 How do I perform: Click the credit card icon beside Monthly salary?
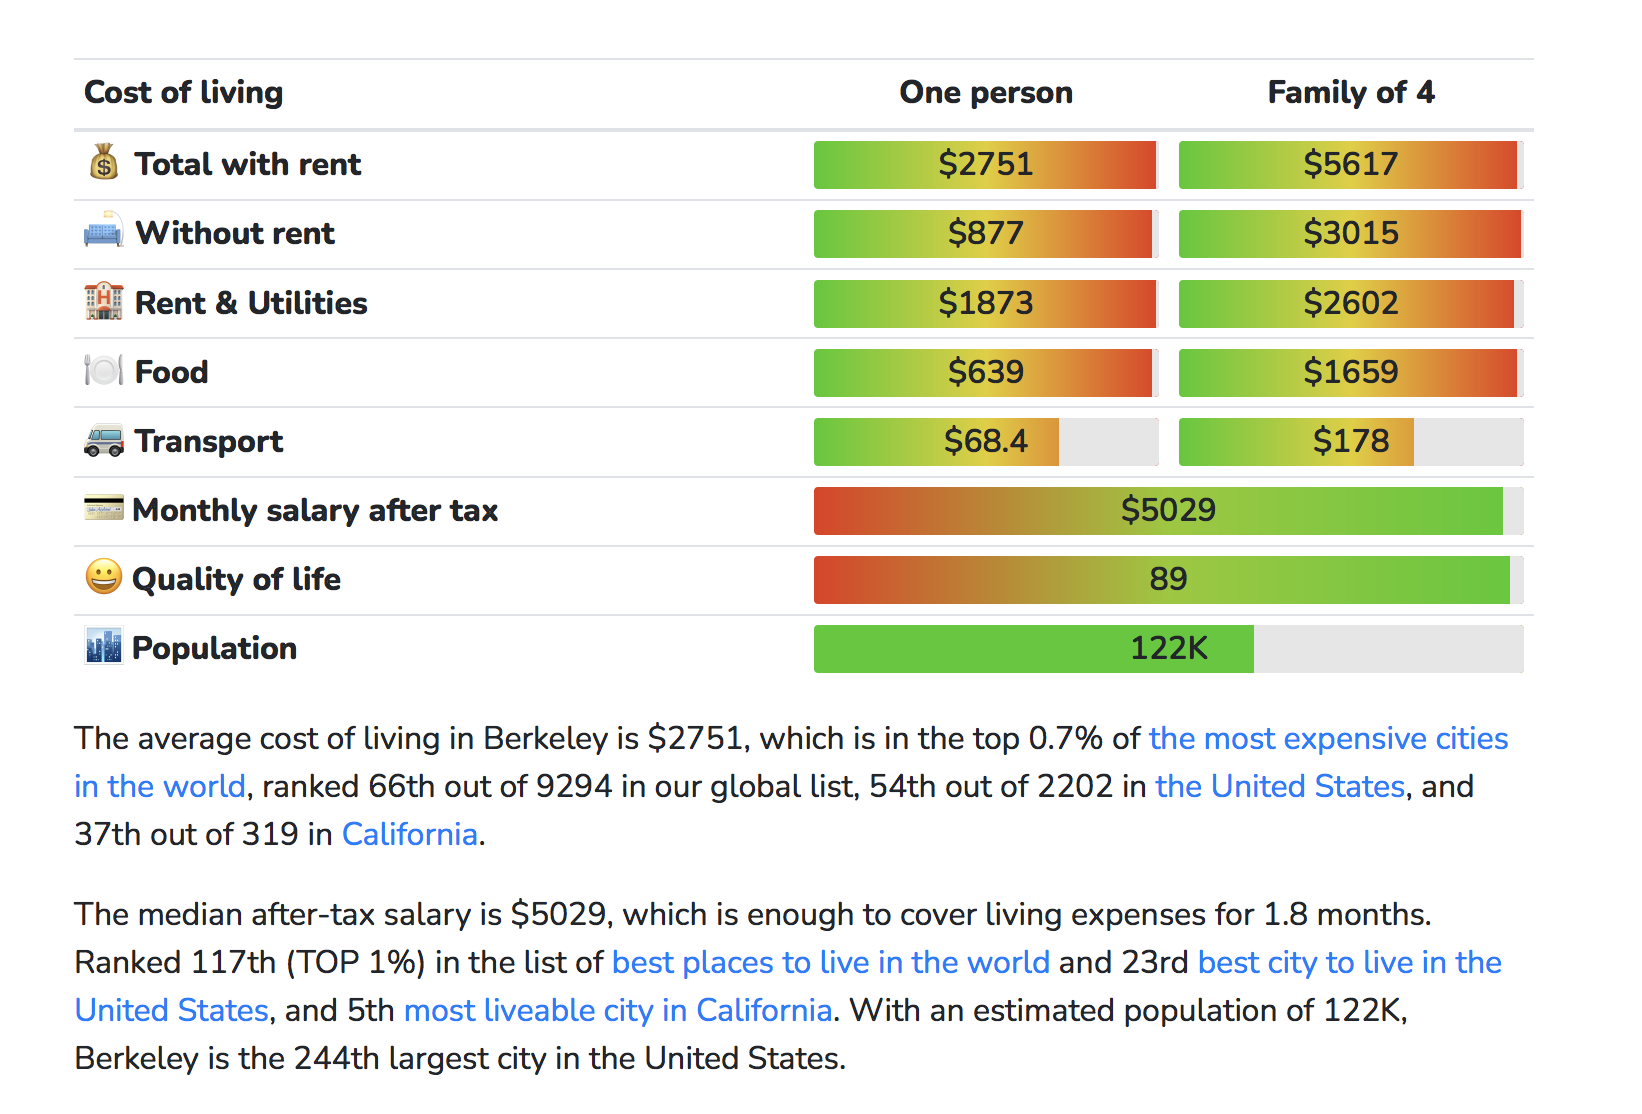104,508
